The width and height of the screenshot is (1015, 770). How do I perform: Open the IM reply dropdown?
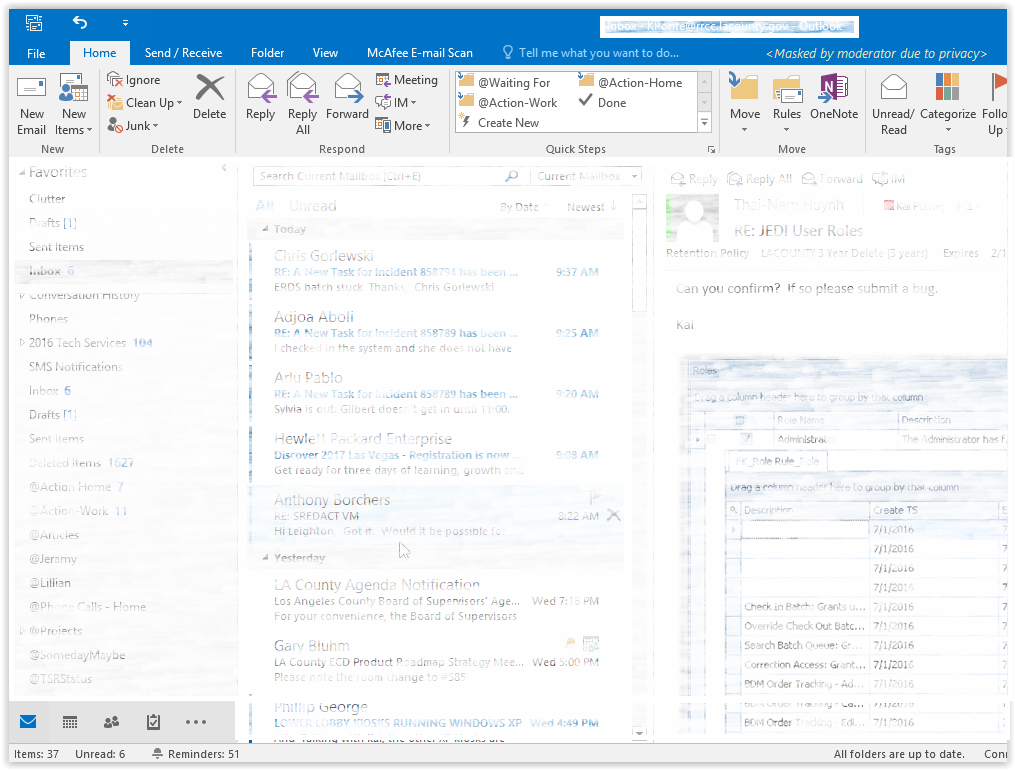396,102
